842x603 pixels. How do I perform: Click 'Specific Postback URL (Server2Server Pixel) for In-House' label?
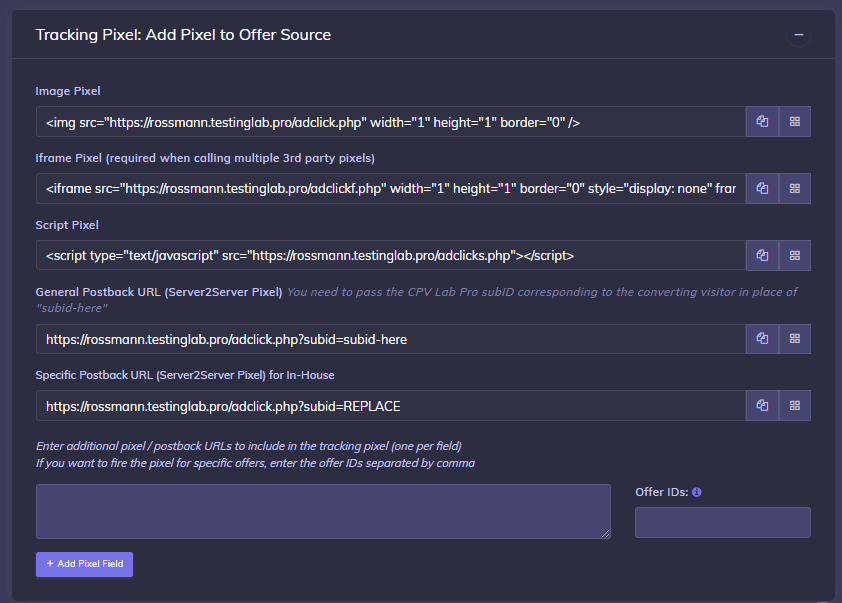185,375
